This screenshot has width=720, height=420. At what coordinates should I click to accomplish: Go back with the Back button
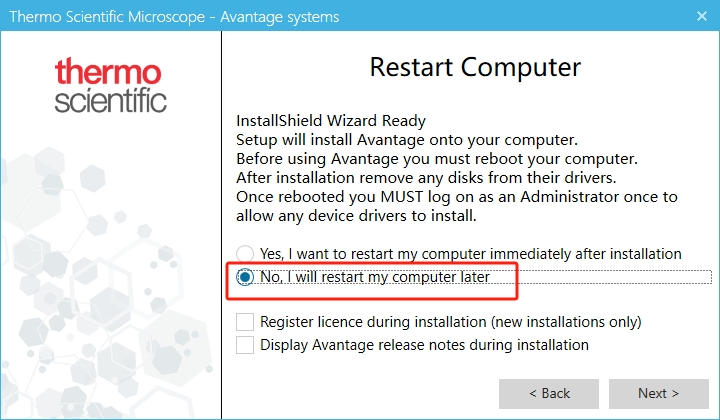pos(549,393)
